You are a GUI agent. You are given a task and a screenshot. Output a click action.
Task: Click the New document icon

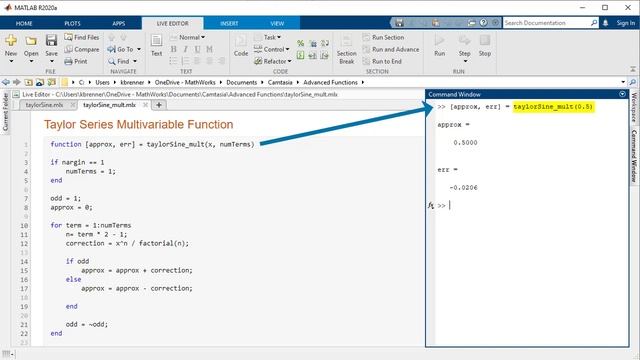pos(11,41)
